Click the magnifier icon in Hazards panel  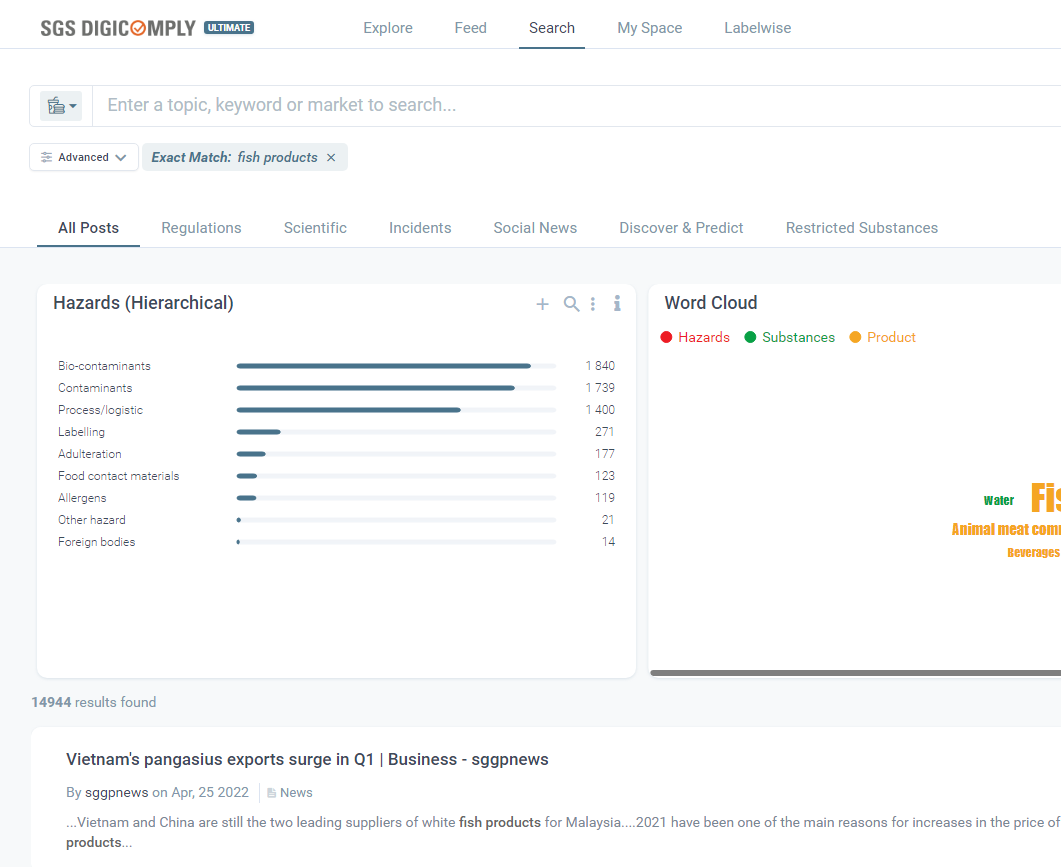(x=571, y=304)
